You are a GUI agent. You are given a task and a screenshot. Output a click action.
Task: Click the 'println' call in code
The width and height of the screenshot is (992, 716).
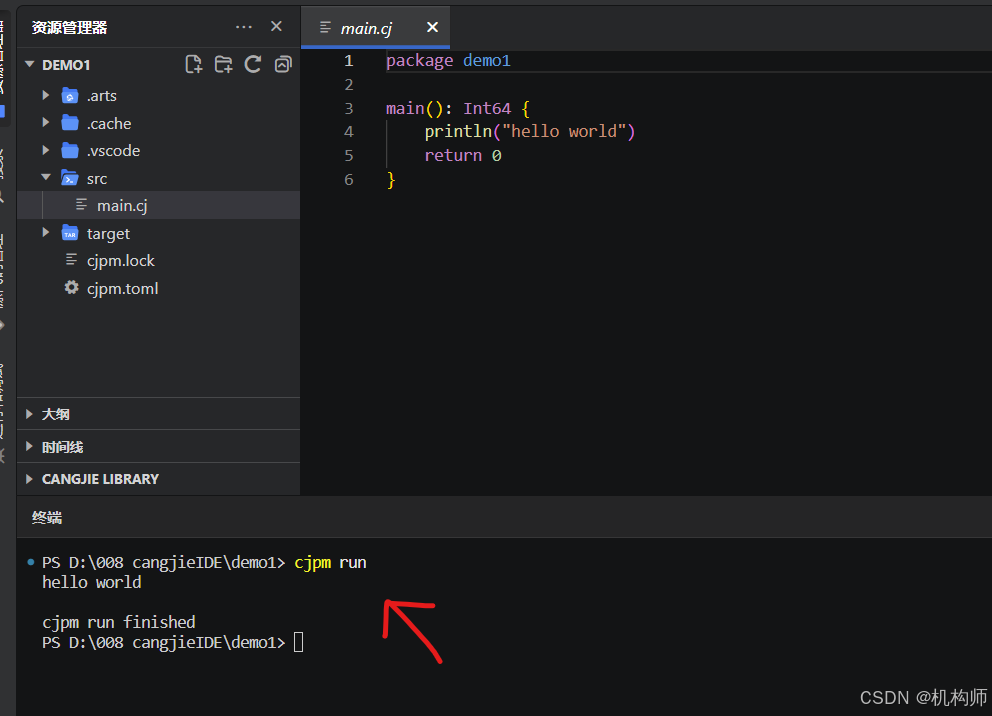[x=458, y=132]
